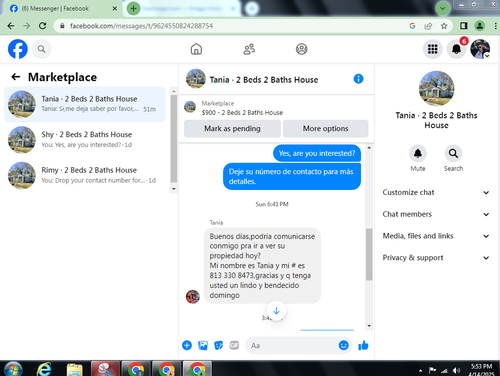The image size is (500, 376).
Task: Launch Internet Explorer from taskbar
Action: coord(44,369)
